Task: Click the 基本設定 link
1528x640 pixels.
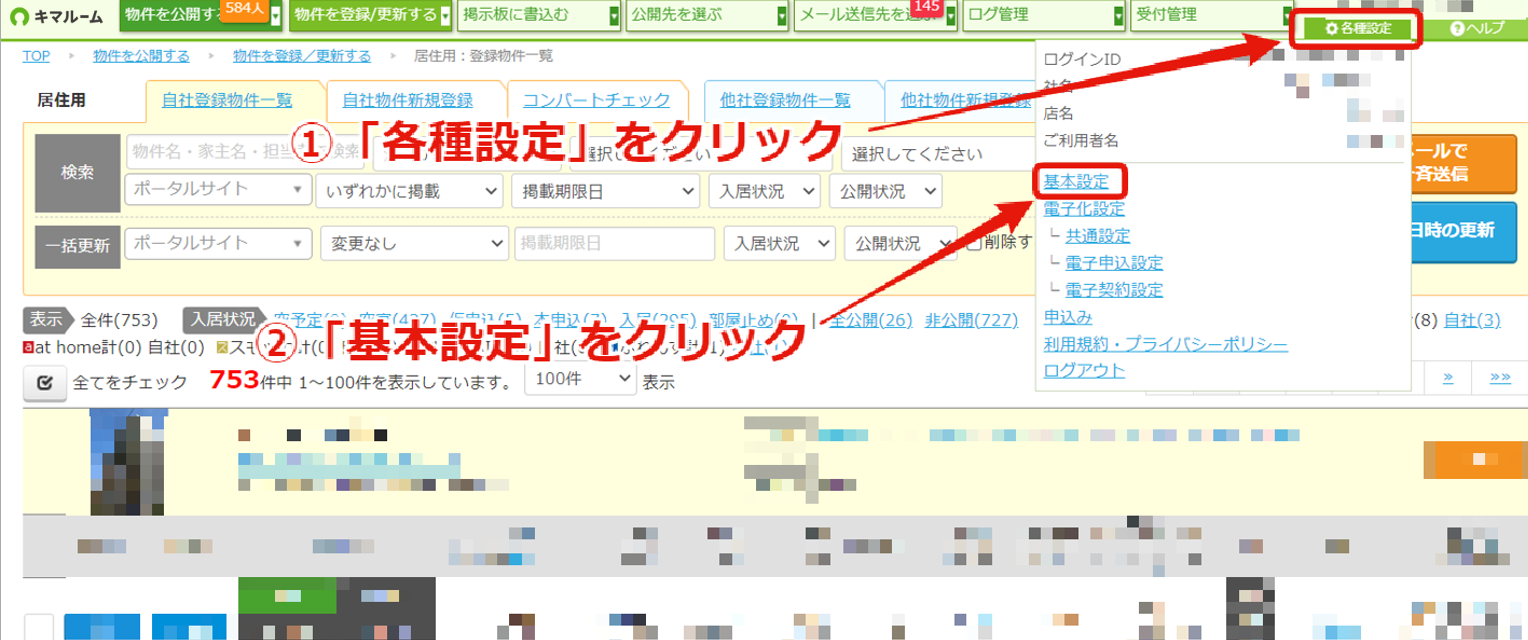Action: pyautogui.click(x=1076, y=182)
